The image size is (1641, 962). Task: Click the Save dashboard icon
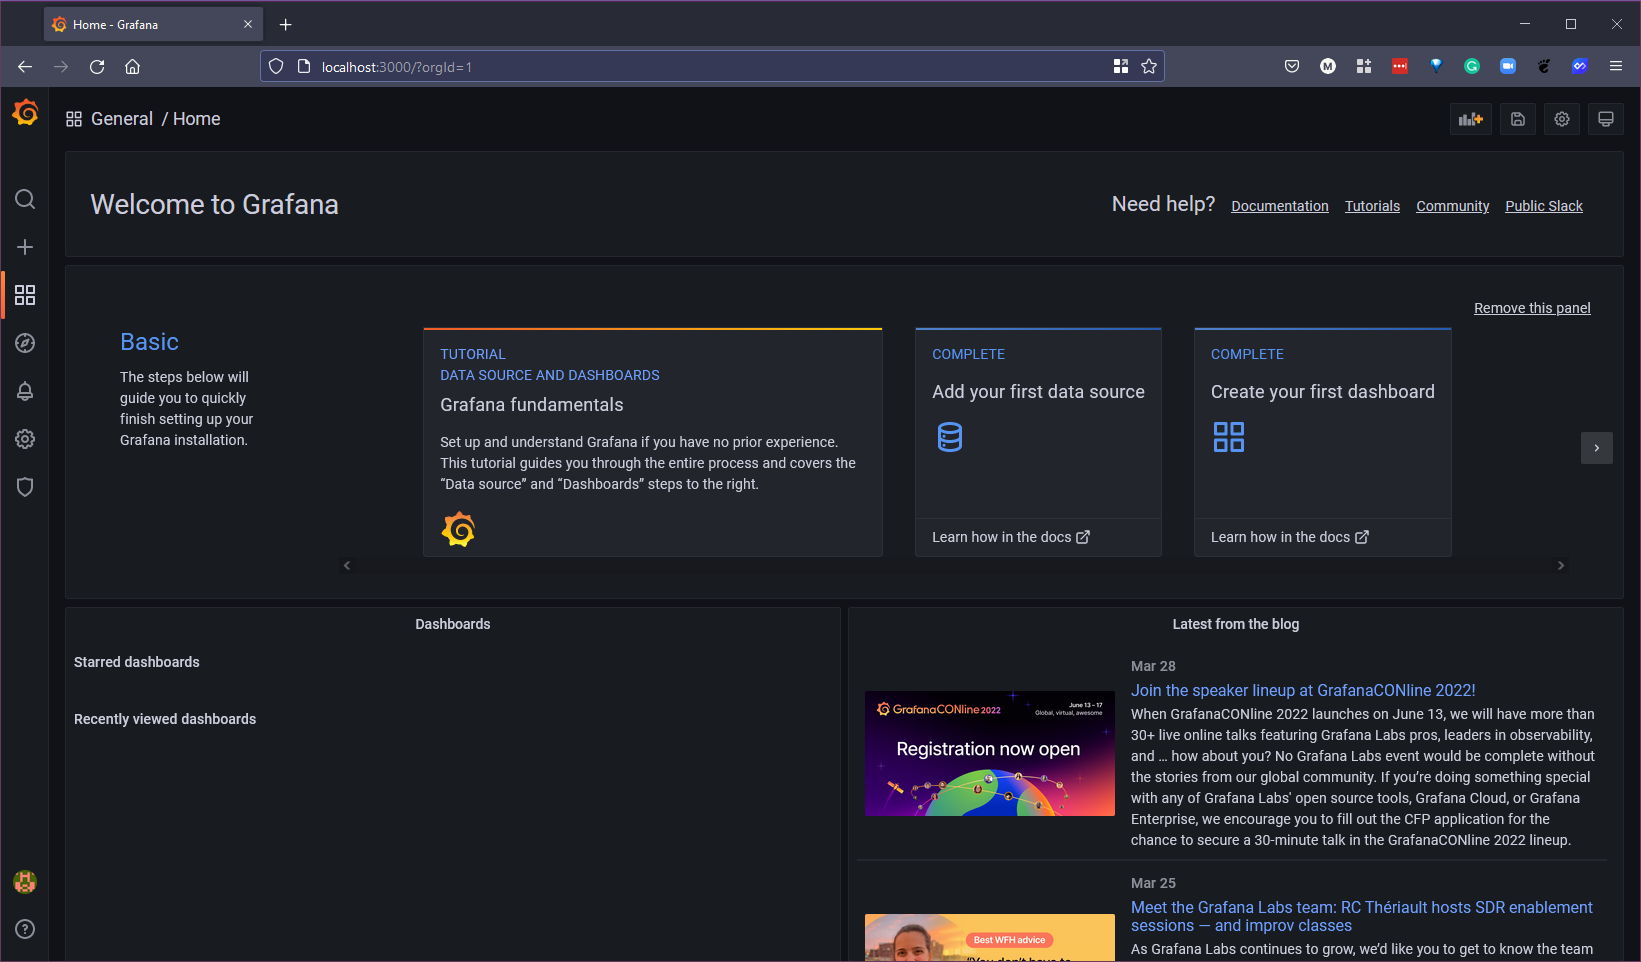click(x=1517, y=119)
